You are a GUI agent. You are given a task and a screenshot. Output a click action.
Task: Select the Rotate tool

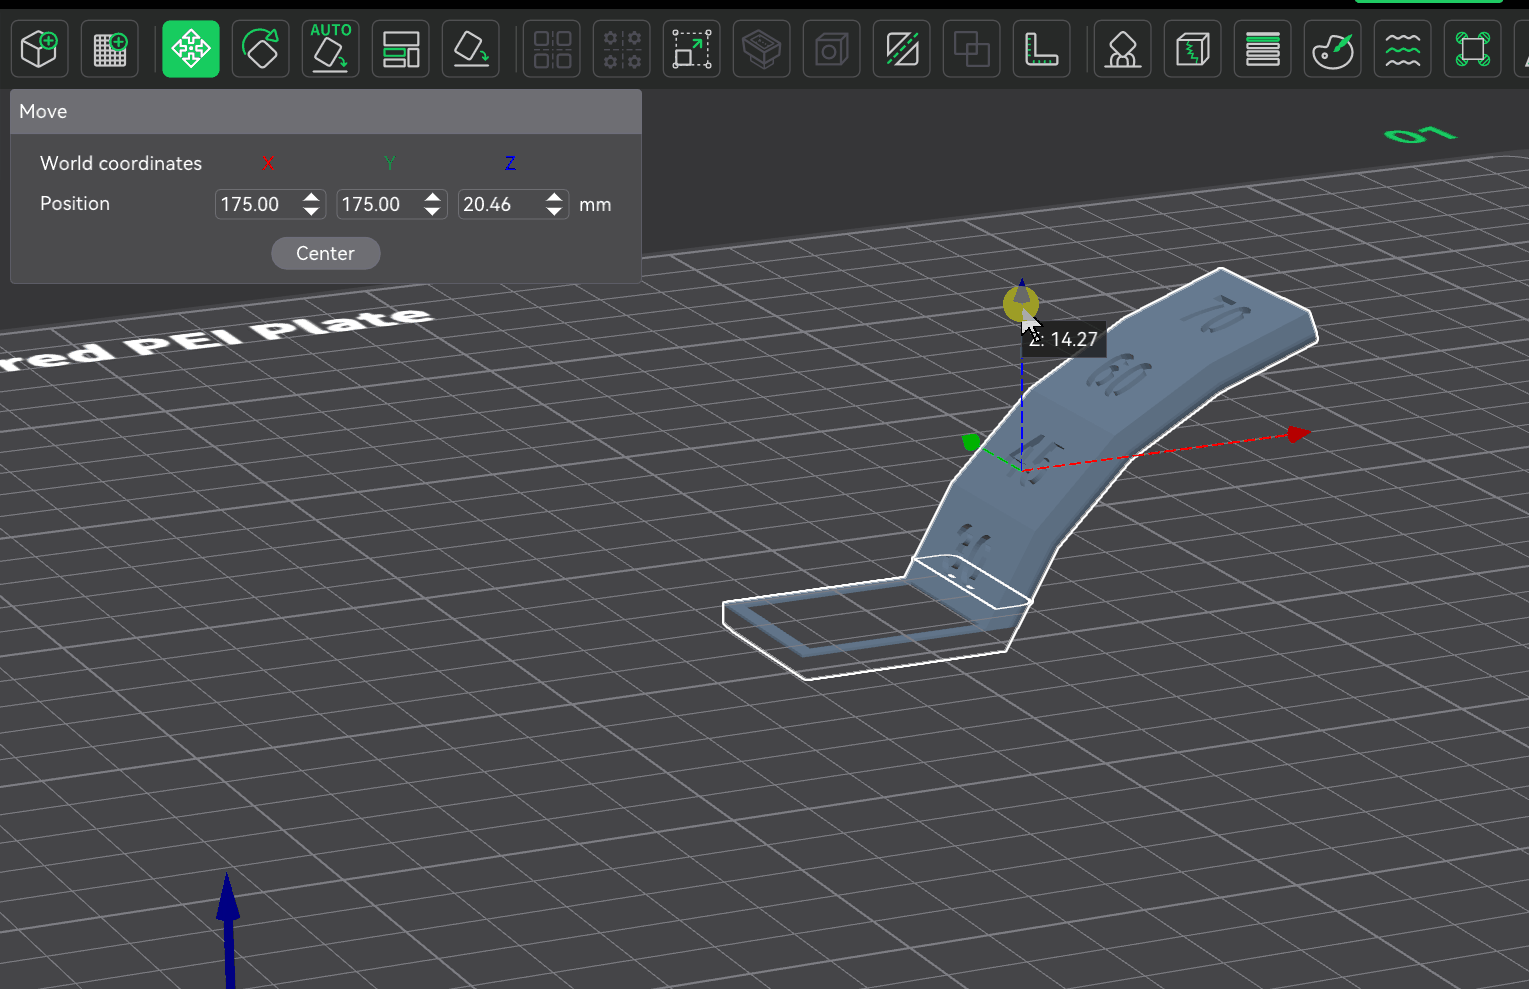click(x=261, y=49)
